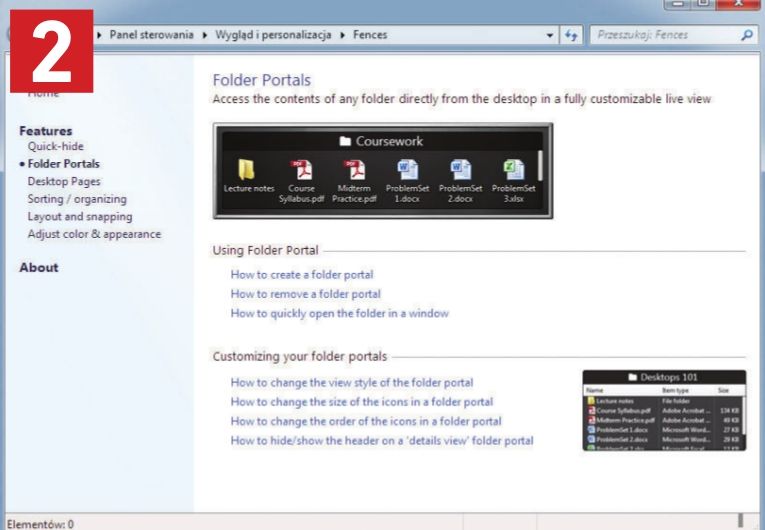This screenshot has width=765, height=530.
Task: Open Desktop Pages in the sidebar
Action: click(x=64, y=181)
